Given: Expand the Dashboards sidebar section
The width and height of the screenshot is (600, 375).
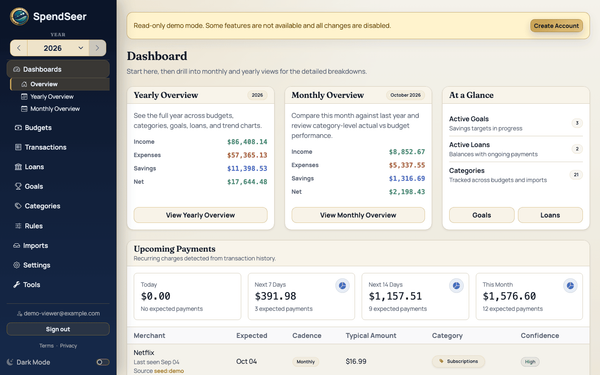Looking at the screenshot, I should [58, 69].
